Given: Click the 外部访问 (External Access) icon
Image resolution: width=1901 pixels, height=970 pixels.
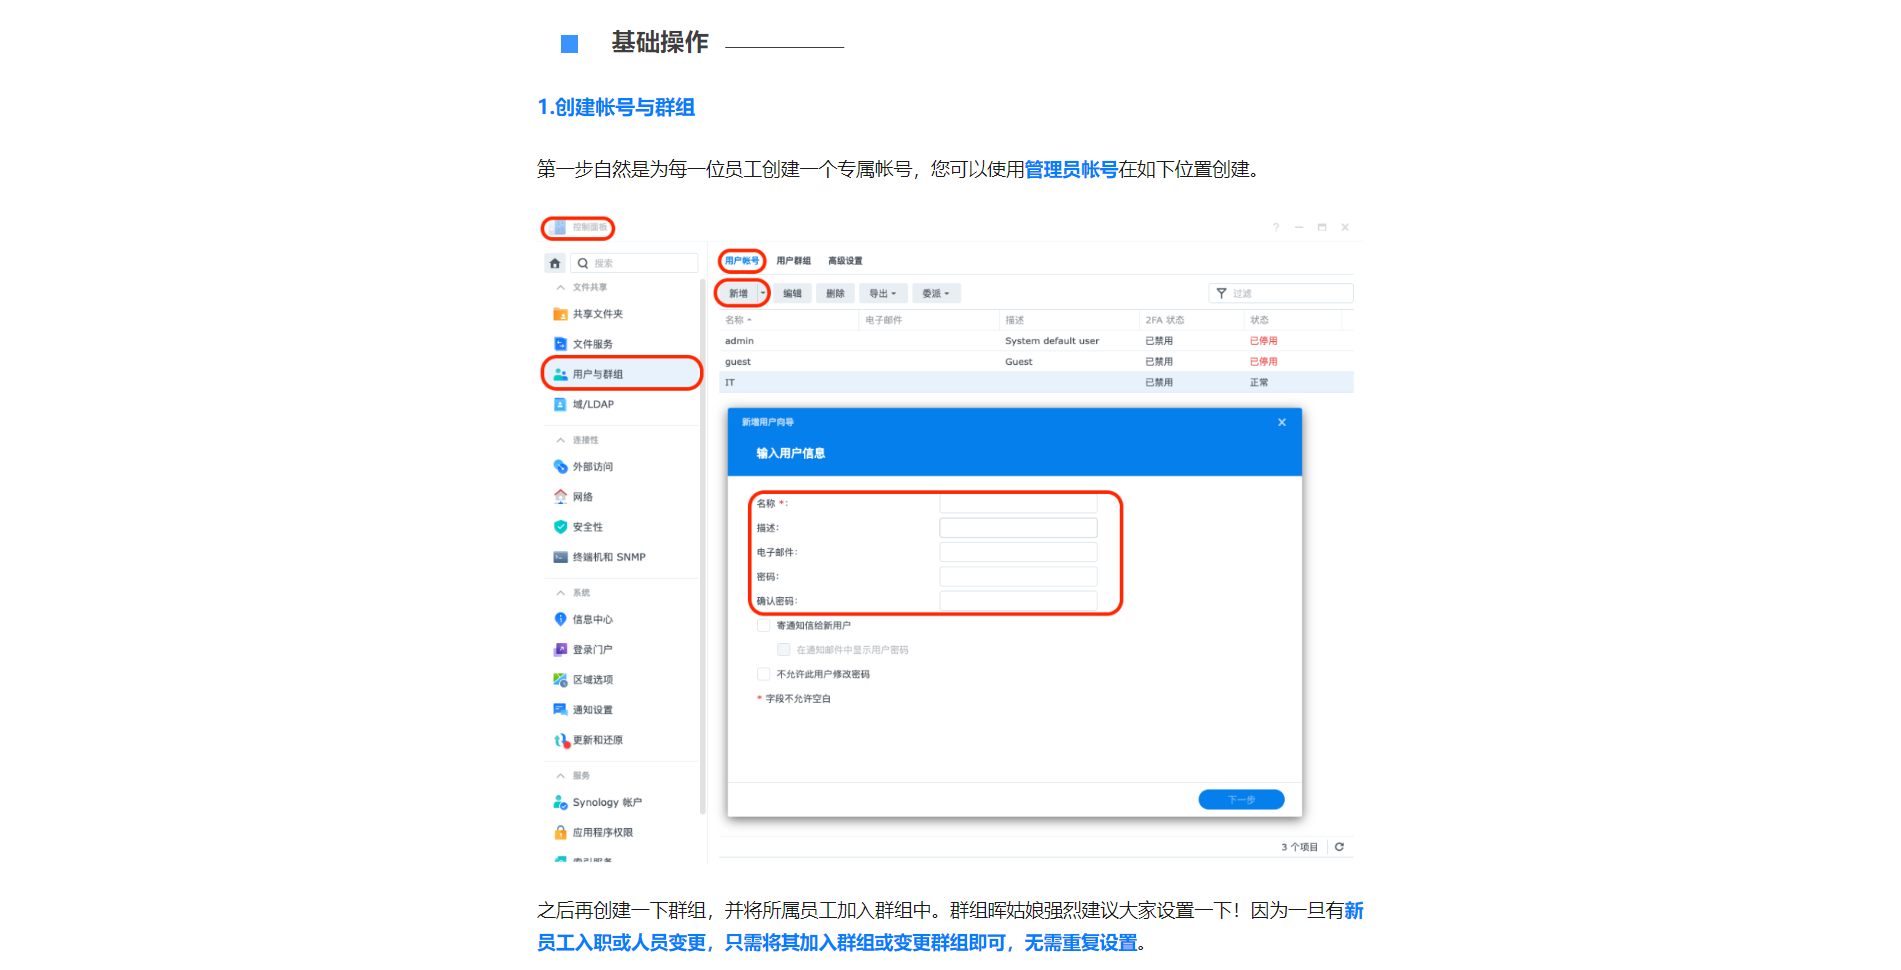Looking at the screenshot, I should pos(560,467).
